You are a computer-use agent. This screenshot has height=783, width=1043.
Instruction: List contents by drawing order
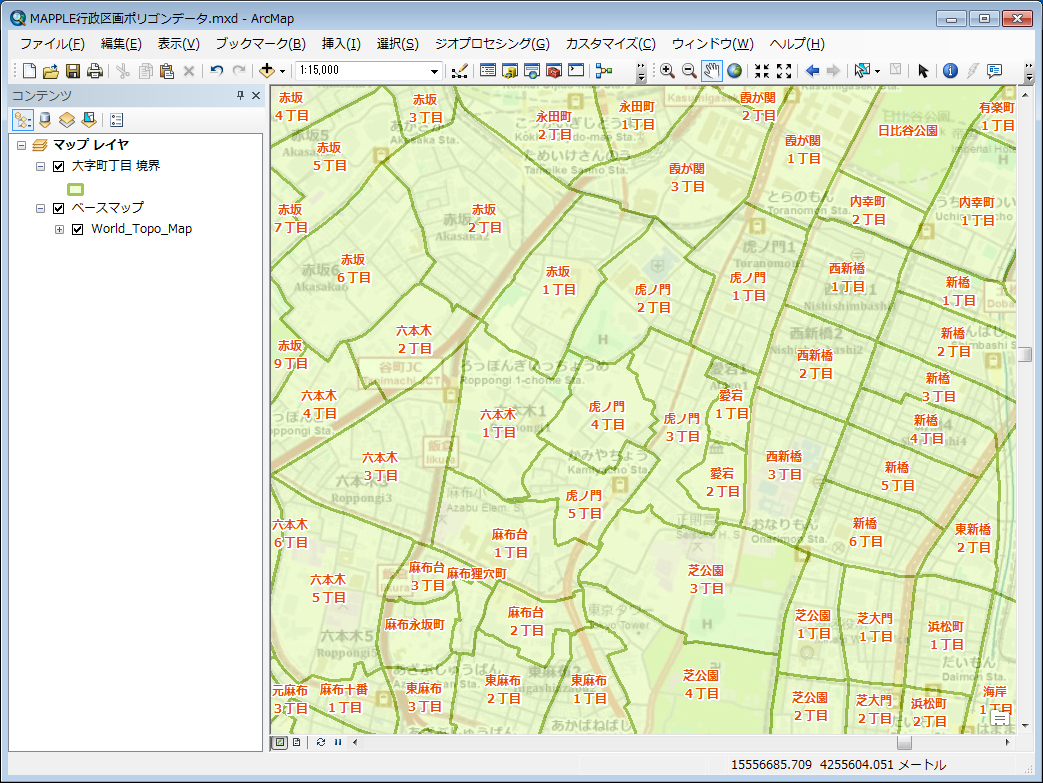tap(23, 120)
